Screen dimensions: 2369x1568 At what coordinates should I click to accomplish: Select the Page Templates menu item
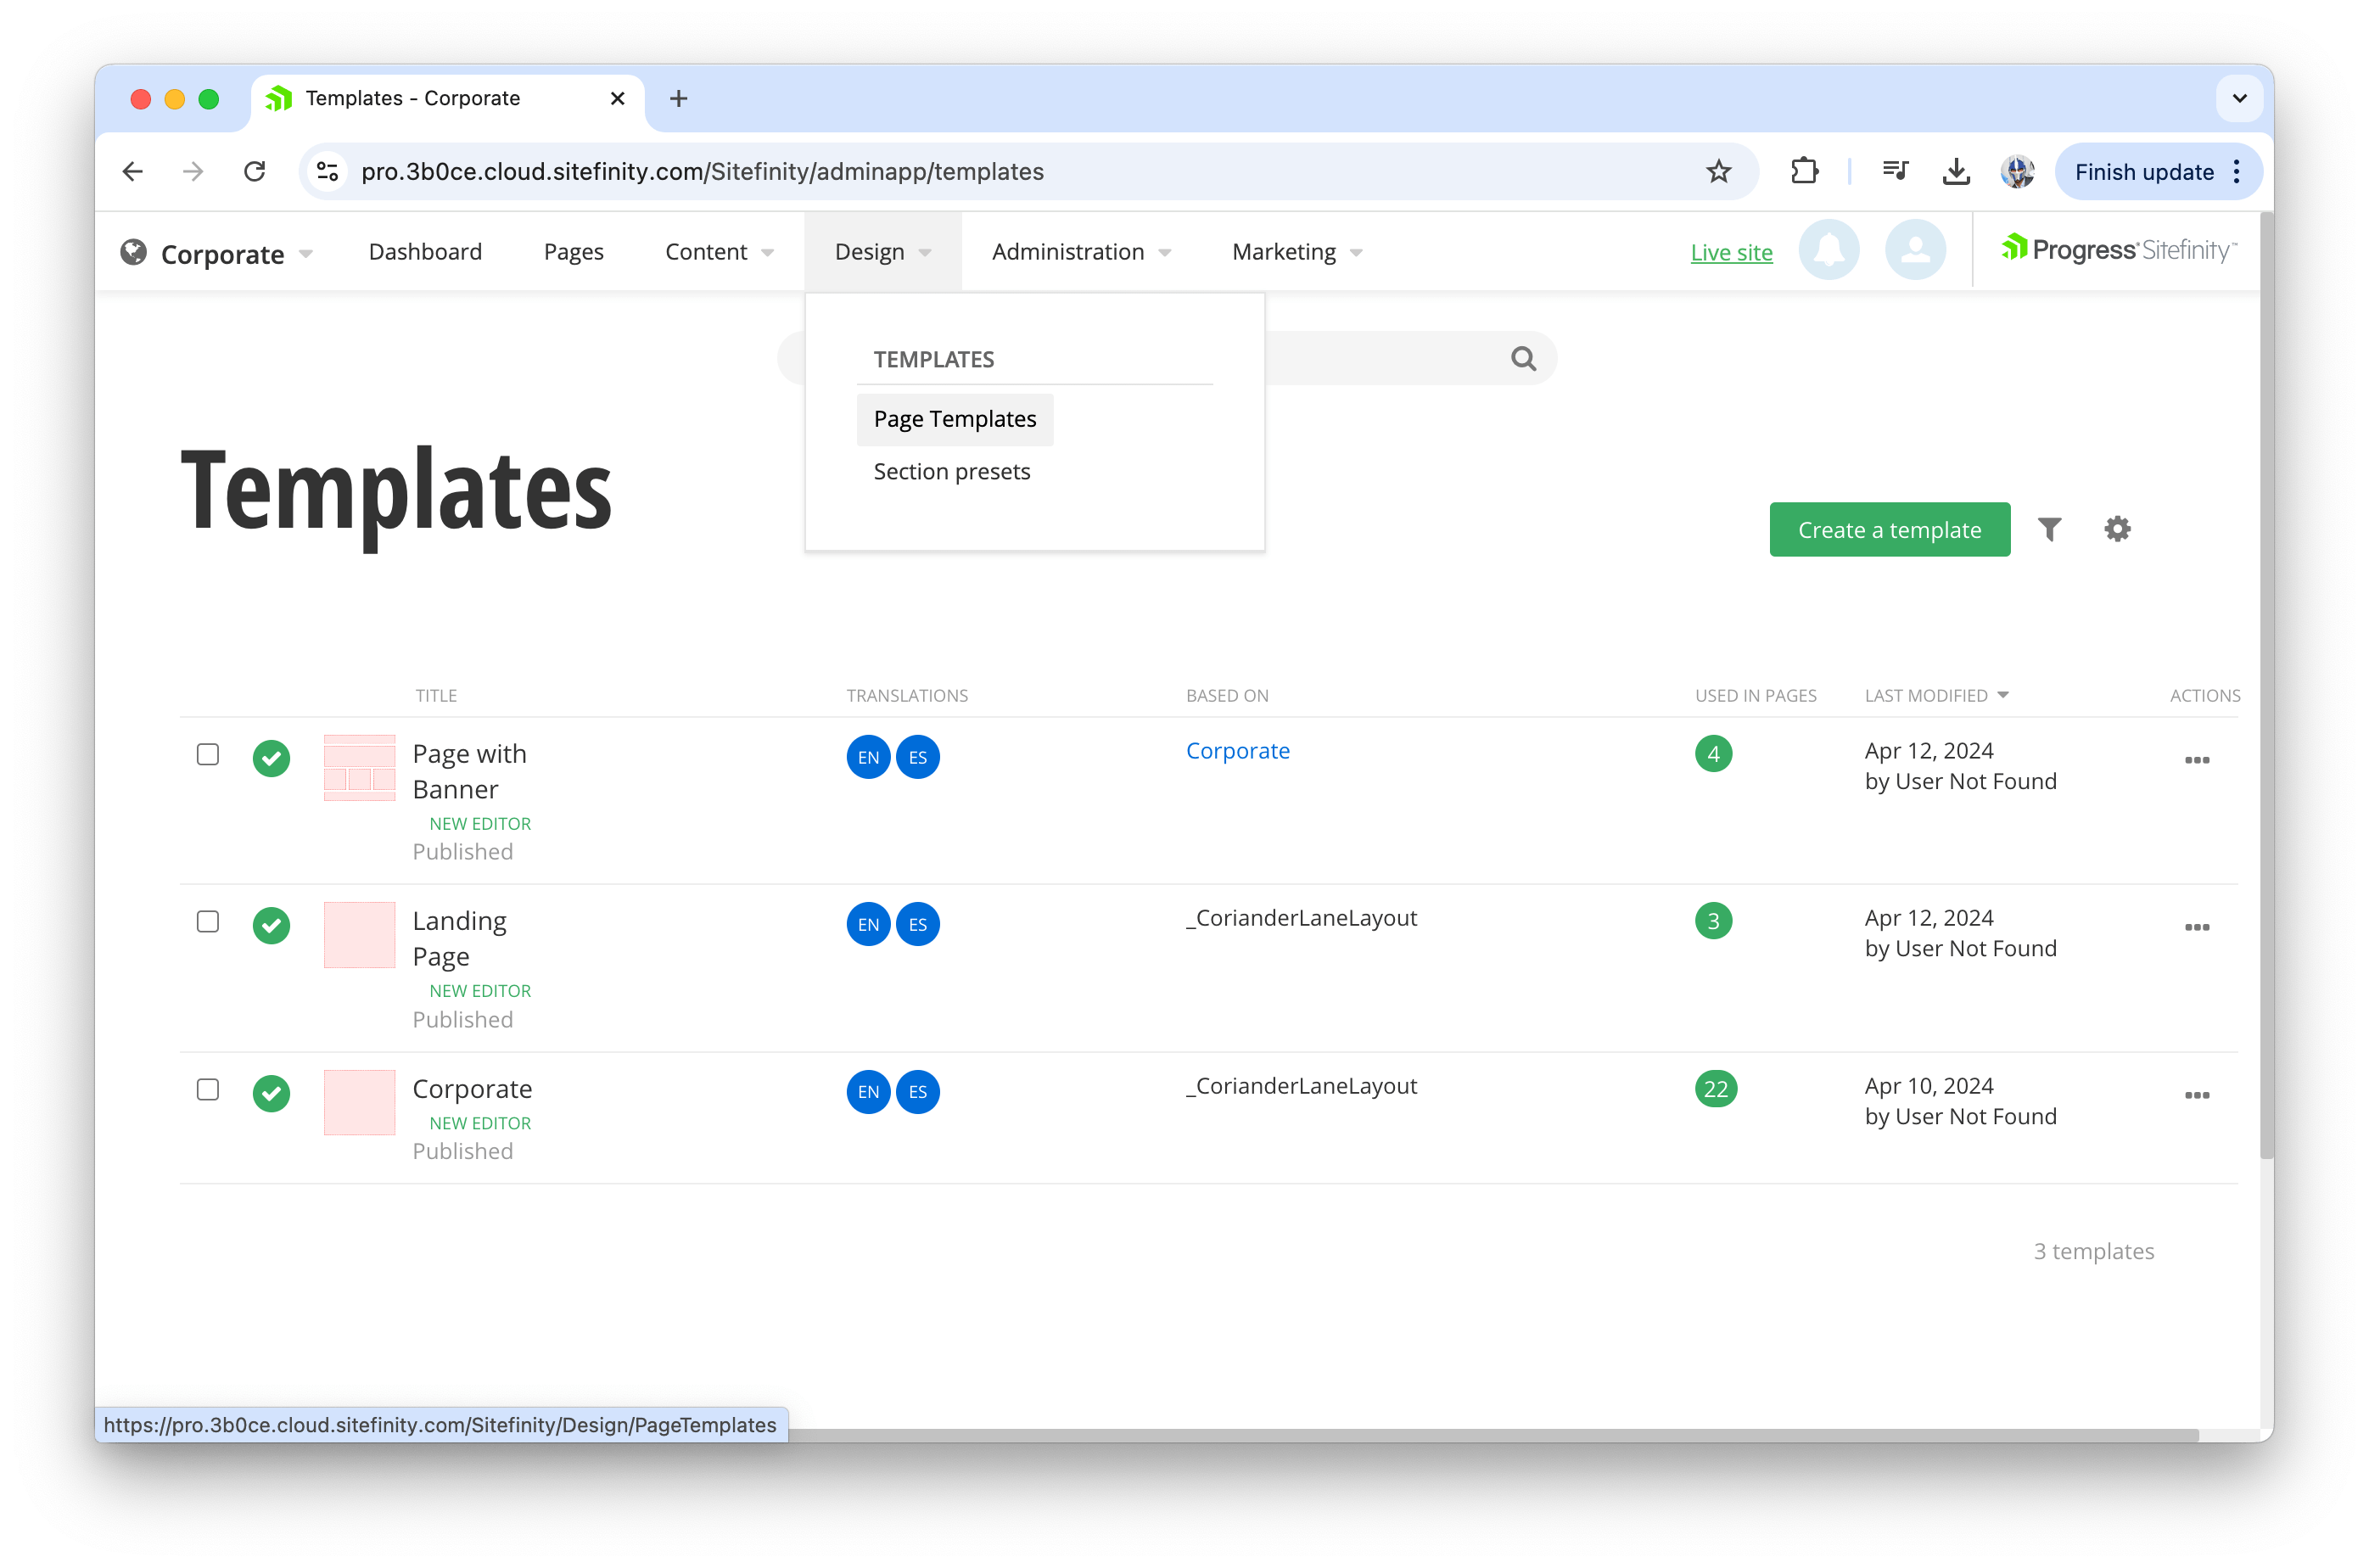[955, 418]
